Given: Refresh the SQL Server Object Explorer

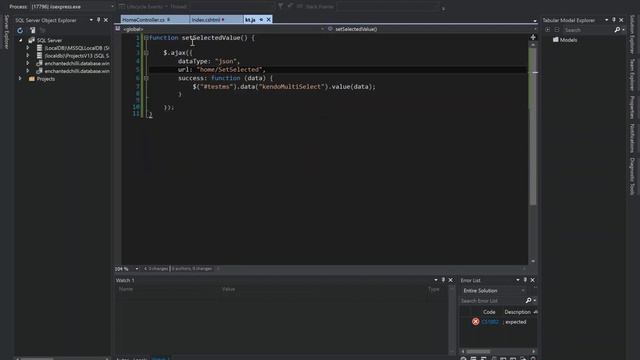Looking at the screenshot, I should (20, 31).
